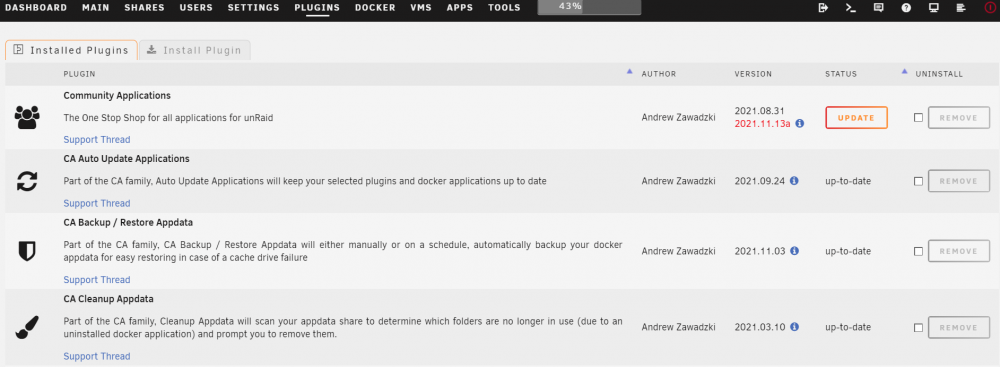
Task: Open the Tools menu
Action: point(504,8)
